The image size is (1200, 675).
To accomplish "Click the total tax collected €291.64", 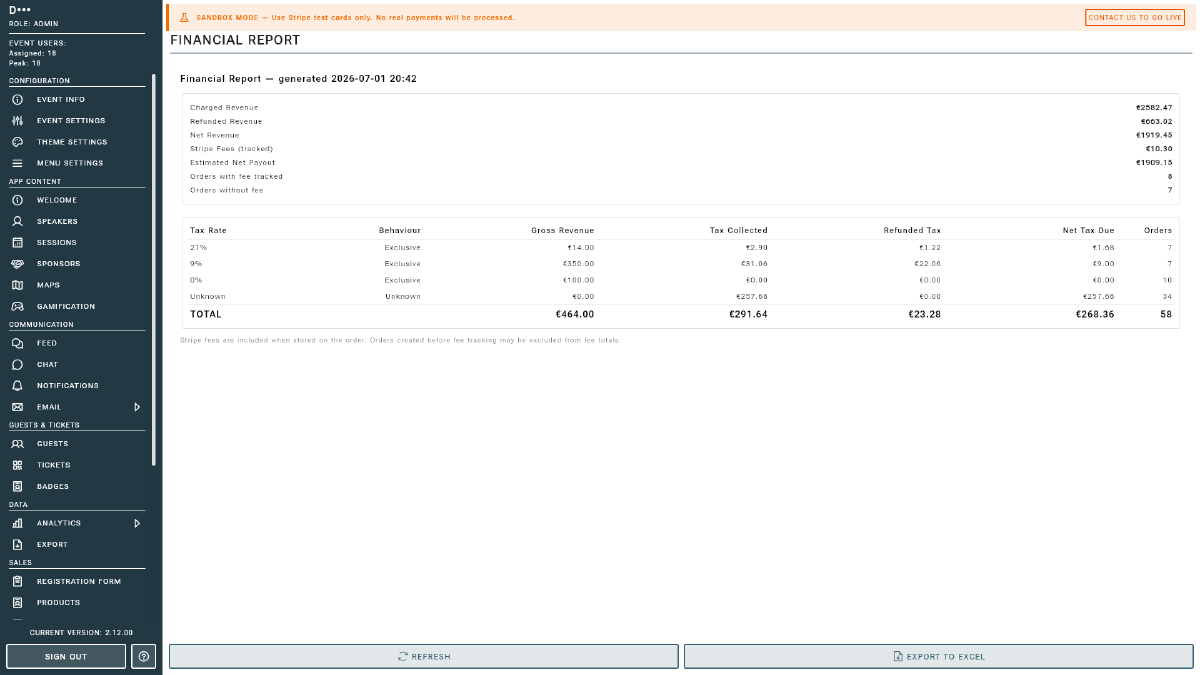I will point(749,314).
